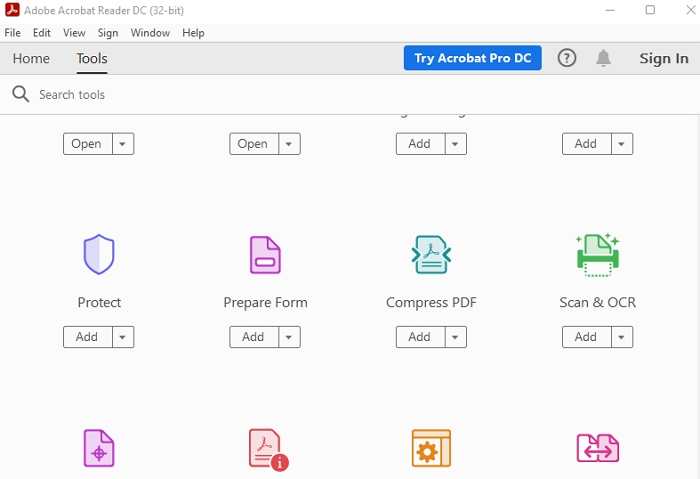Launch the Scan & OCR printer icon
Screen dimensions: 700x479
click(598, 254)
